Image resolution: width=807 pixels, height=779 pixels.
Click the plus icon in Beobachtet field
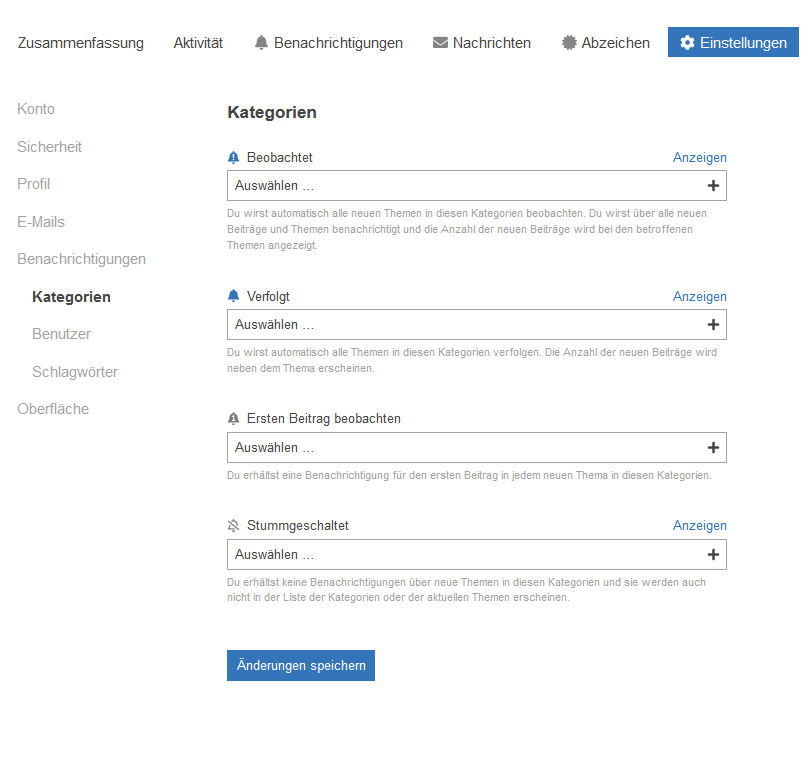[x=713, y=185]
